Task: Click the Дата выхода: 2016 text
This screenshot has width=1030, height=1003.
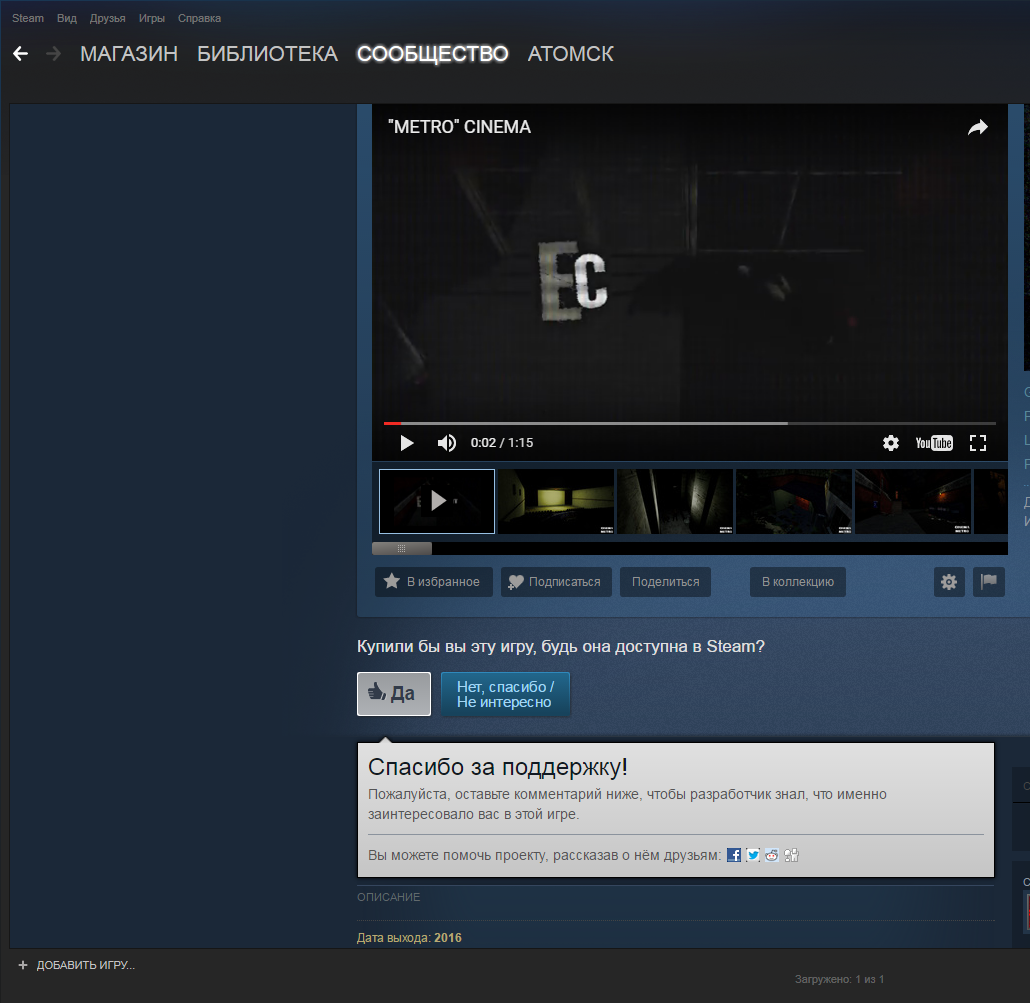Action: click(x=409, y=938)
